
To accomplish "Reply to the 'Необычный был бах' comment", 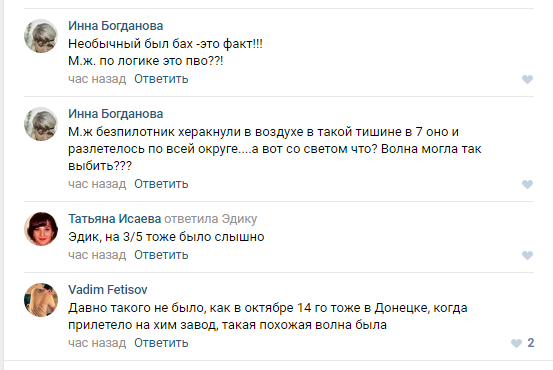I will (161, 79).
